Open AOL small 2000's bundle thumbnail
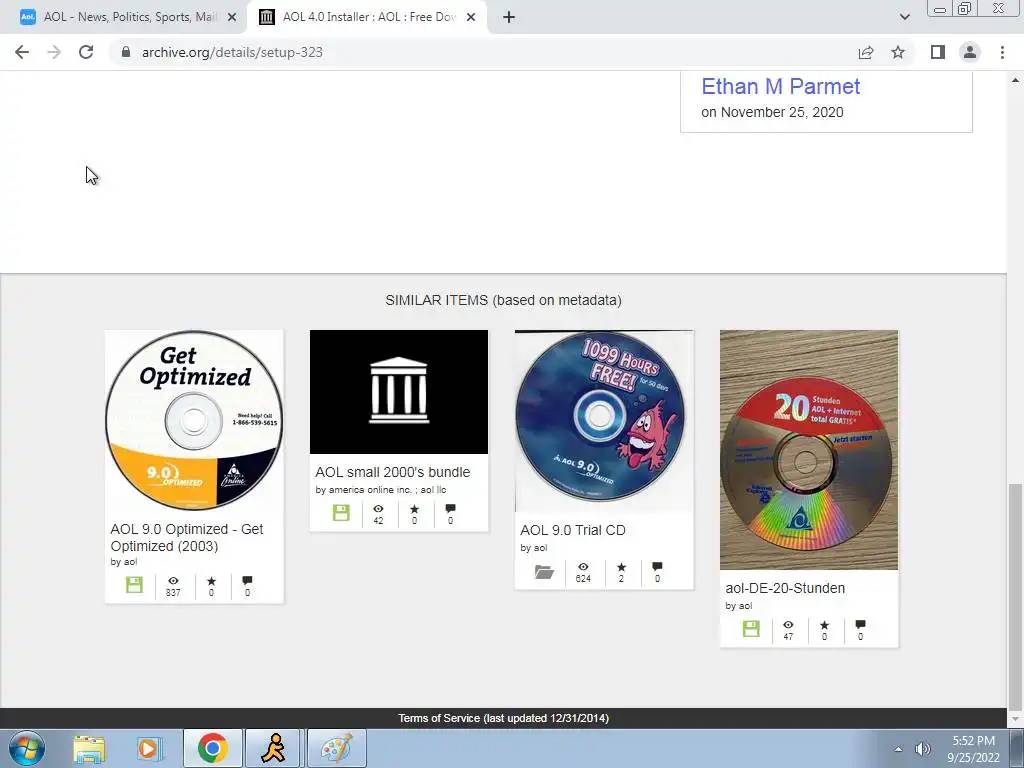Screen dimensions: 1024x768 398,392
